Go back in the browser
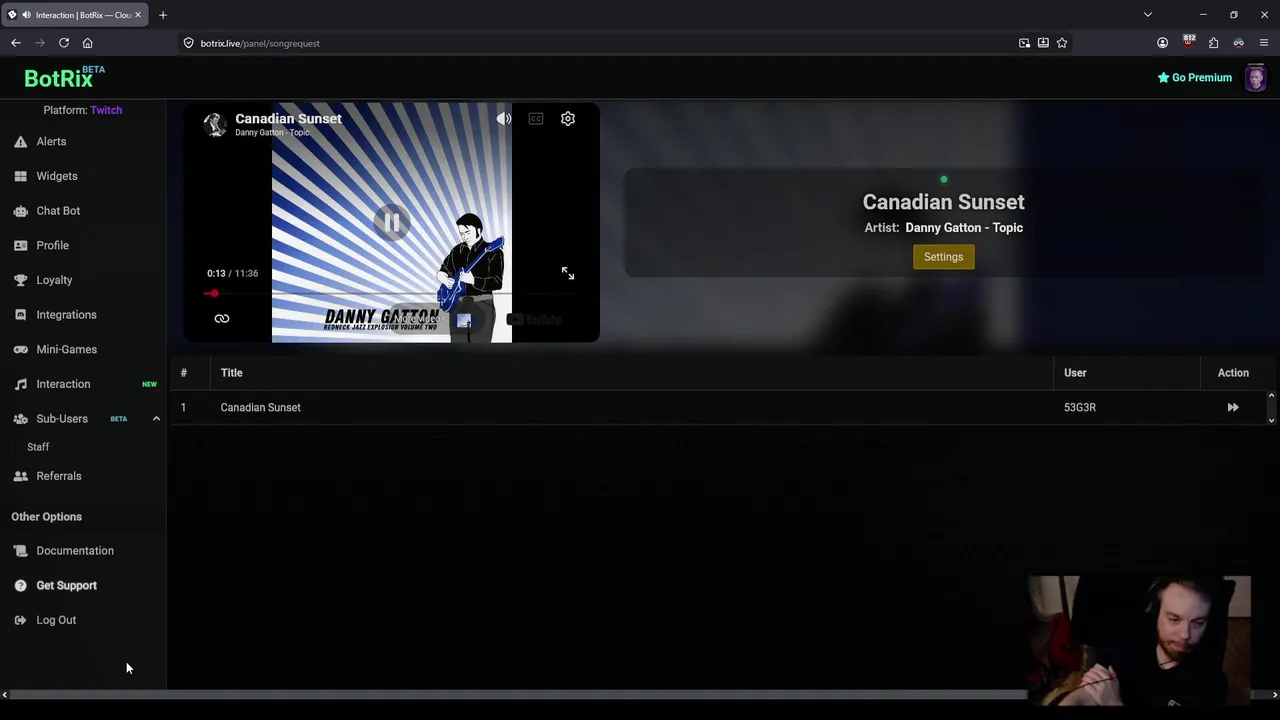Screen dimensions: 1280x720 pos(16,43)
